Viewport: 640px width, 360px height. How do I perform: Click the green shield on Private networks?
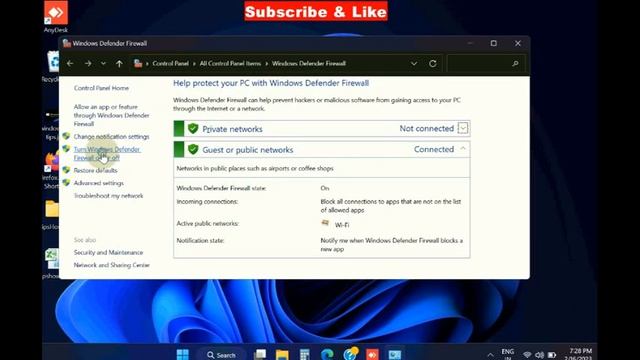point(193,129)
